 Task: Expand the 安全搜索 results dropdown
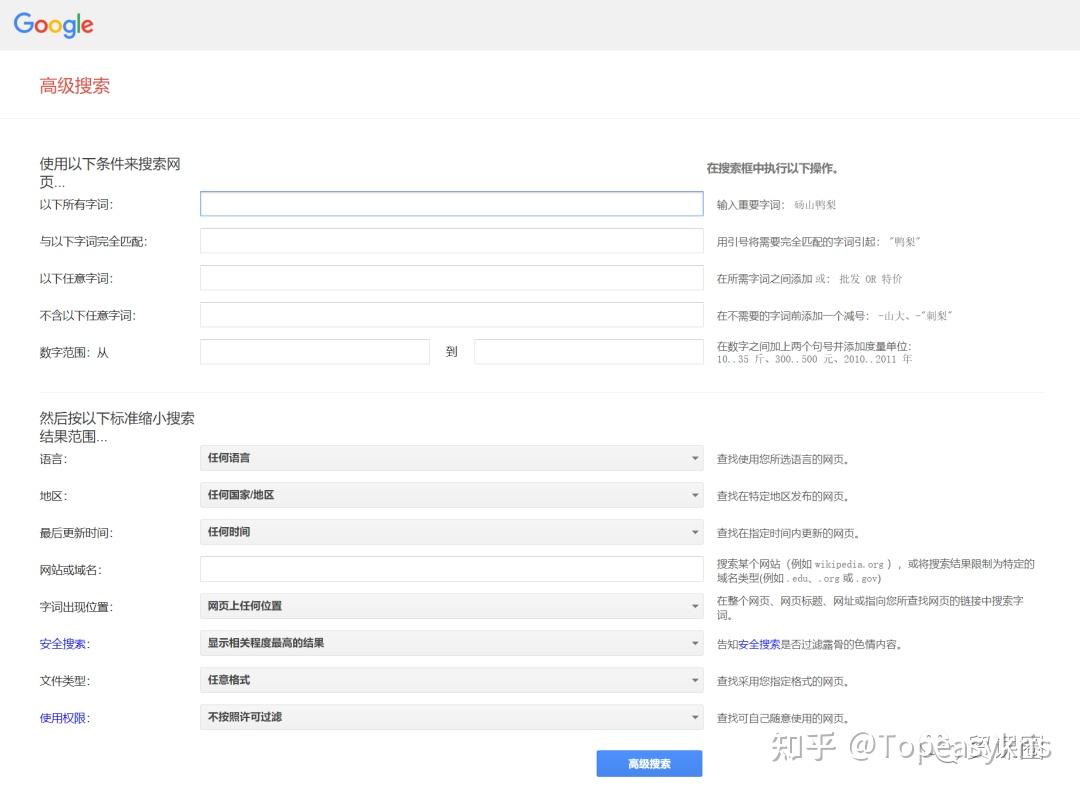[x=450, y=643]
